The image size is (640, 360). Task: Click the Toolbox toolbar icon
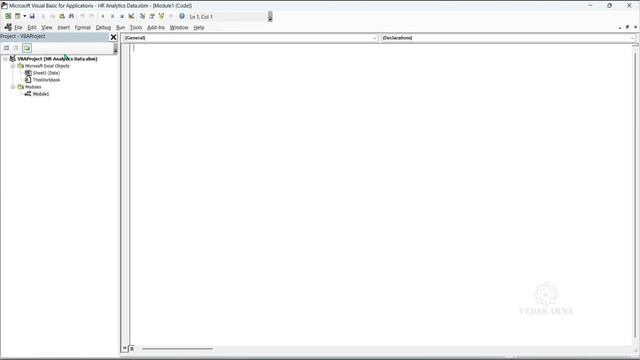click(171, 16)
